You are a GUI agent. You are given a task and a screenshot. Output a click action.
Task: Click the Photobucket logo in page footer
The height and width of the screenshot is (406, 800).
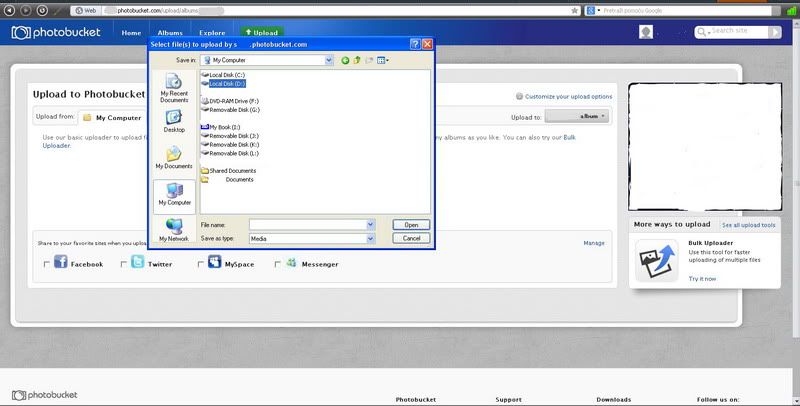tap(44, 395)
